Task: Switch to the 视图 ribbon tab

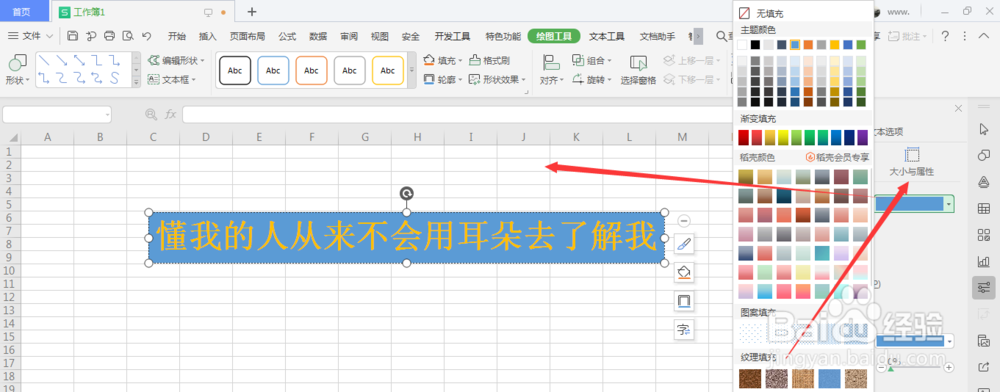Action: click(379, 36)
